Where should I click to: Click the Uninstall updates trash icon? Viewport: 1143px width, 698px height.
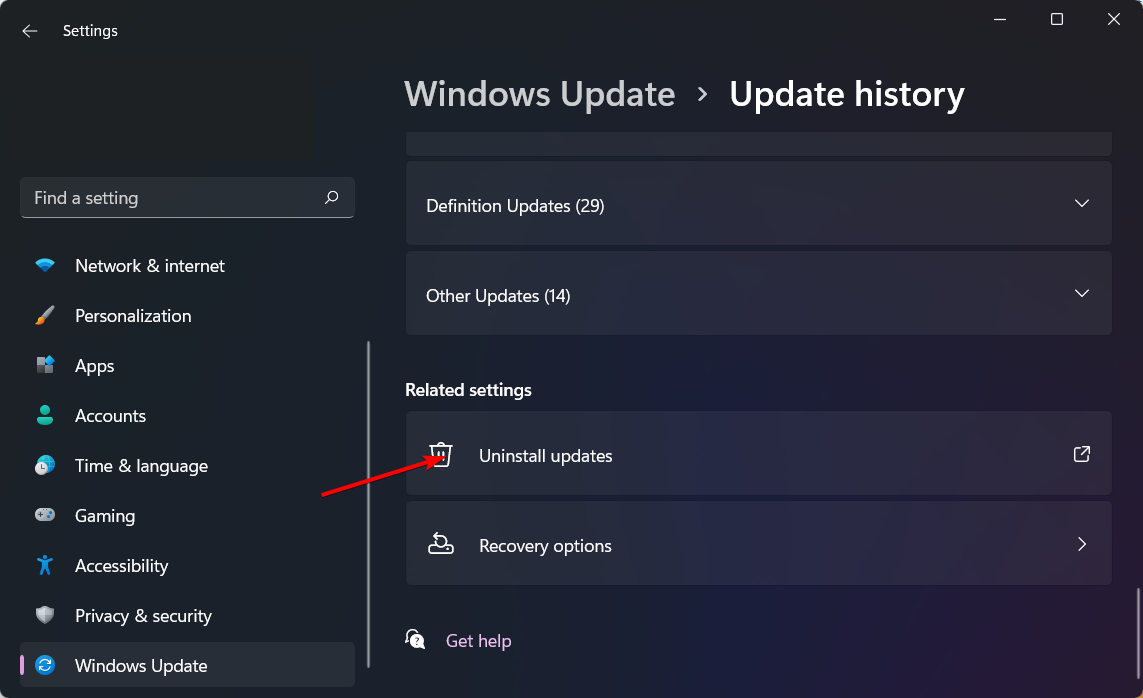coord(441,455)
